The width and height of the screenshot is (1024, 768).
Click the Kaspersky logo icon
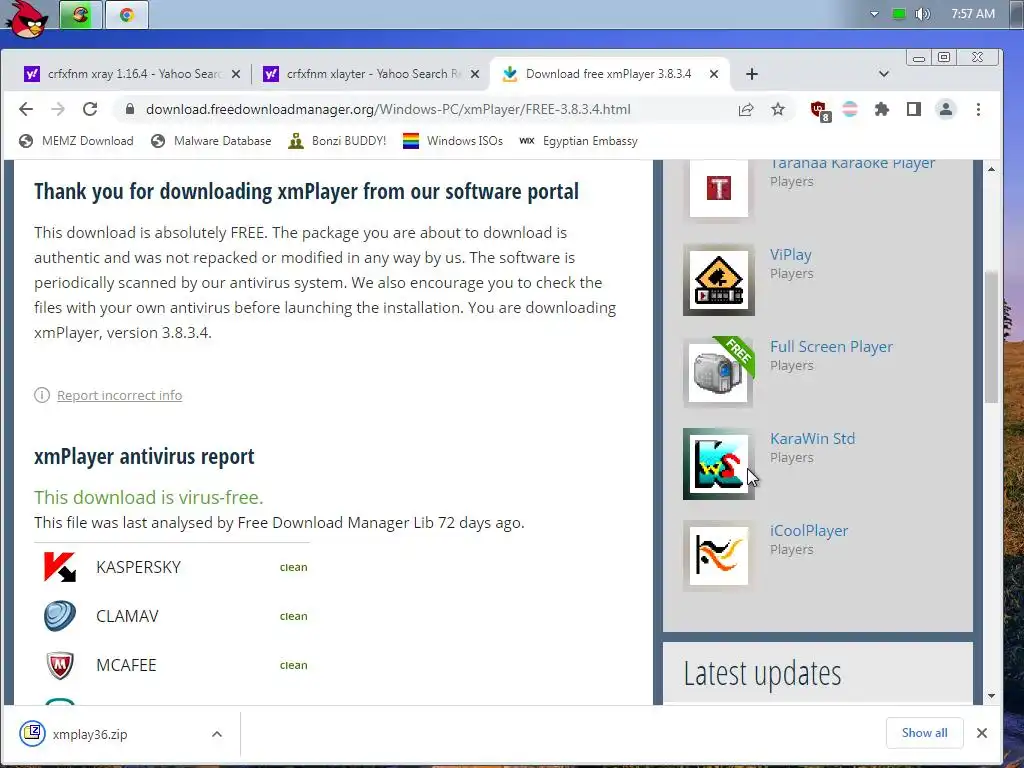click(x=59, y=567)
